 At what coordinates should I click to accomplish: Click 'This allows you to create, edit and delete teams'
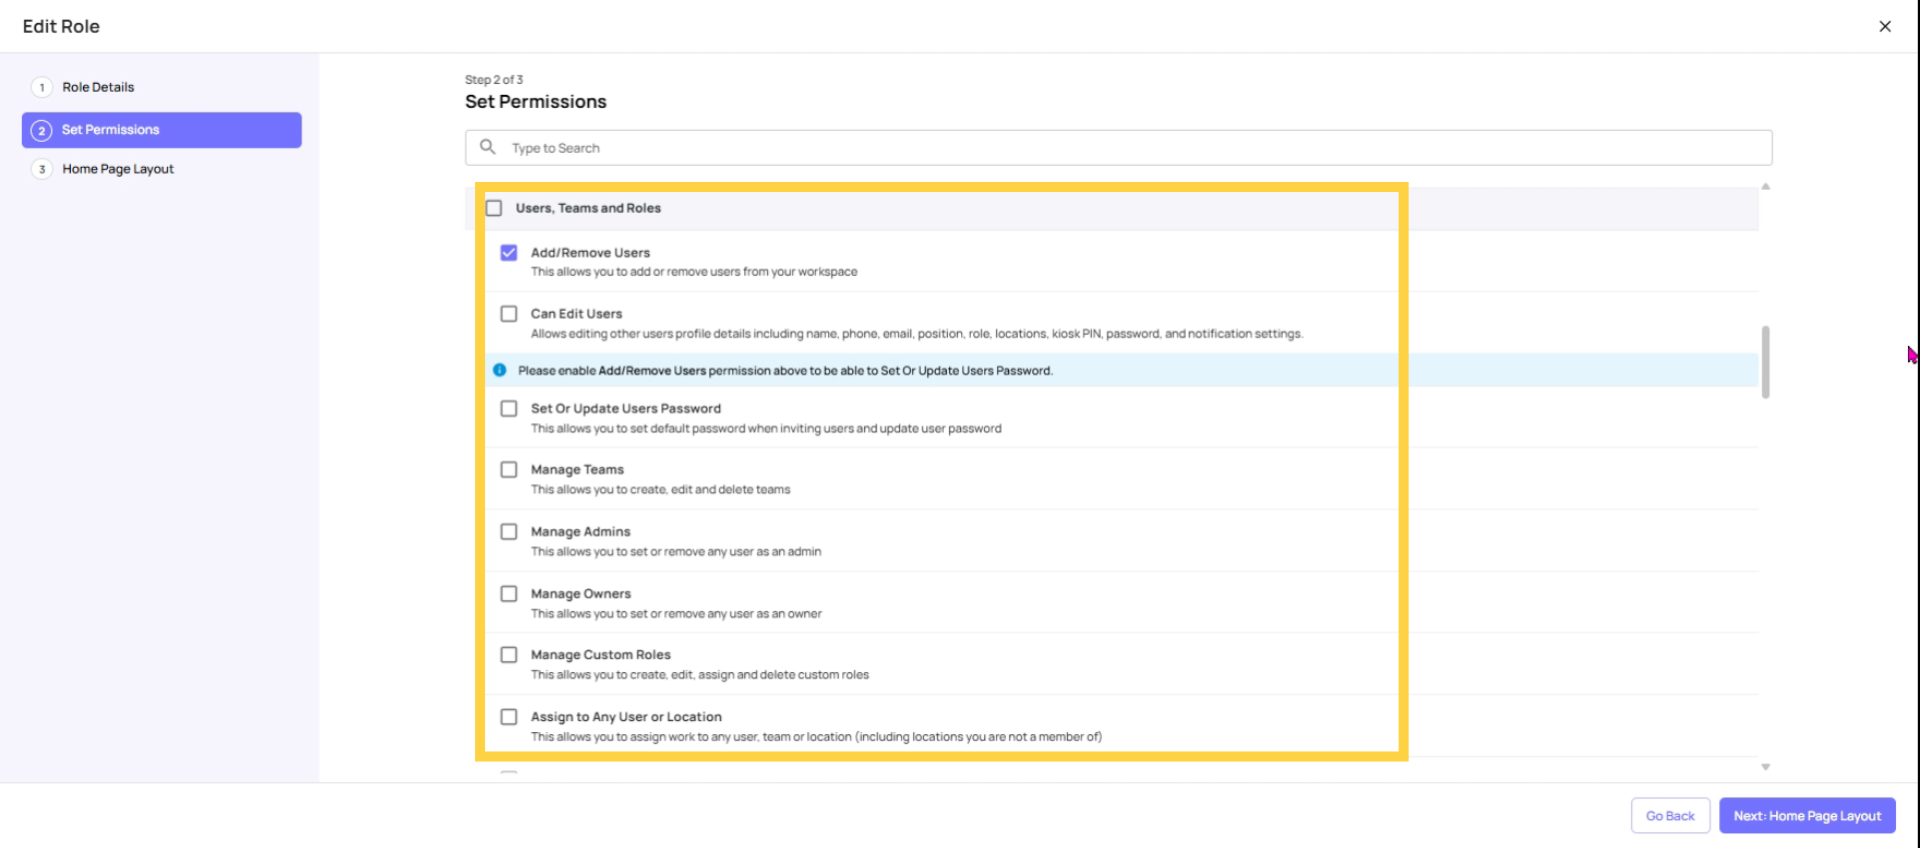(660, 490)
